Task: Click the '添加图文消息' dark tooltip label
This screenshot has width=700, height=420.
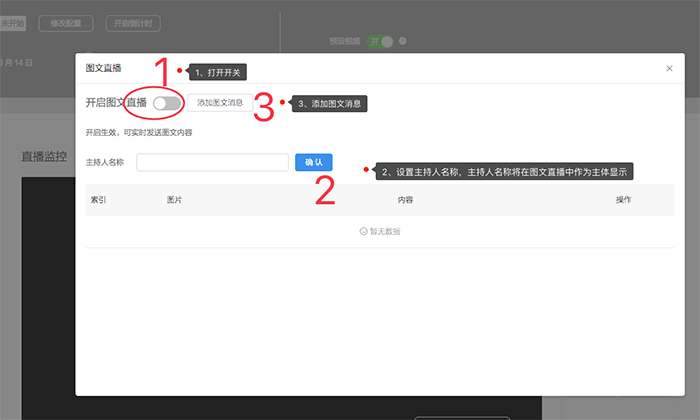Action: pos(331,104)
